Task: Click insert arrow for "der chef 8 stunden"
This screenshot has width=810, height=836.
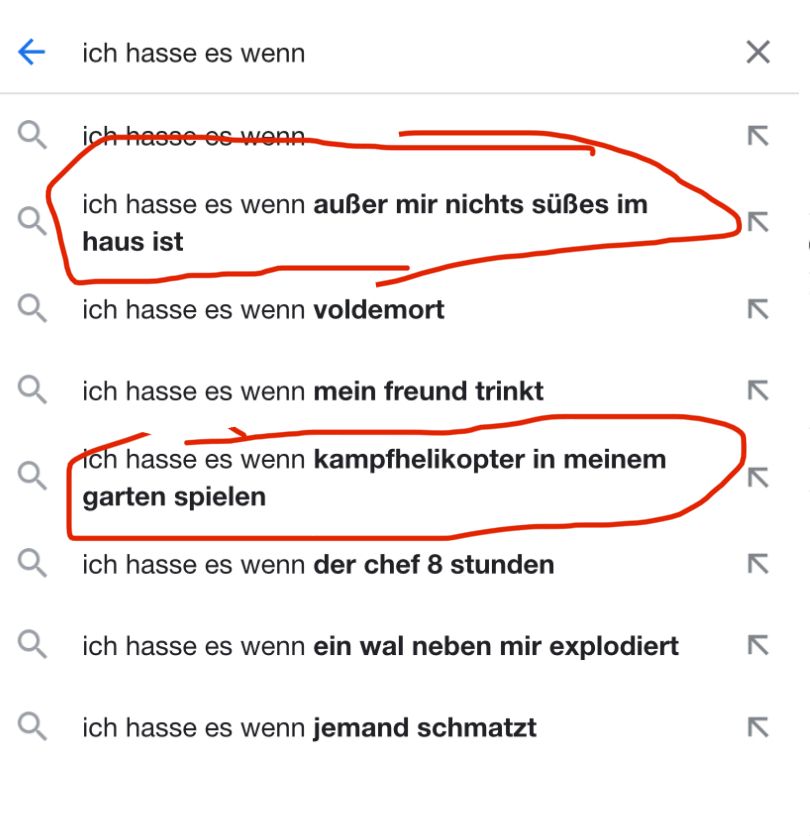Action: pos(758,565)
